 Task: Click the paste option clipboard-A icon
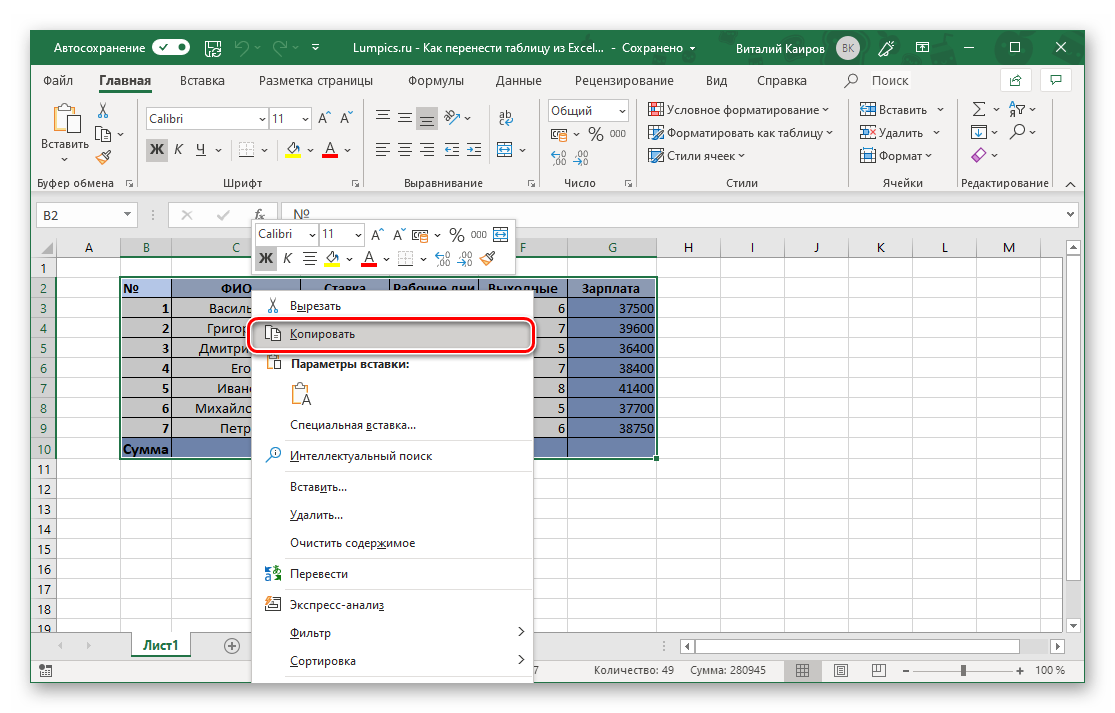tap(301, 394)
